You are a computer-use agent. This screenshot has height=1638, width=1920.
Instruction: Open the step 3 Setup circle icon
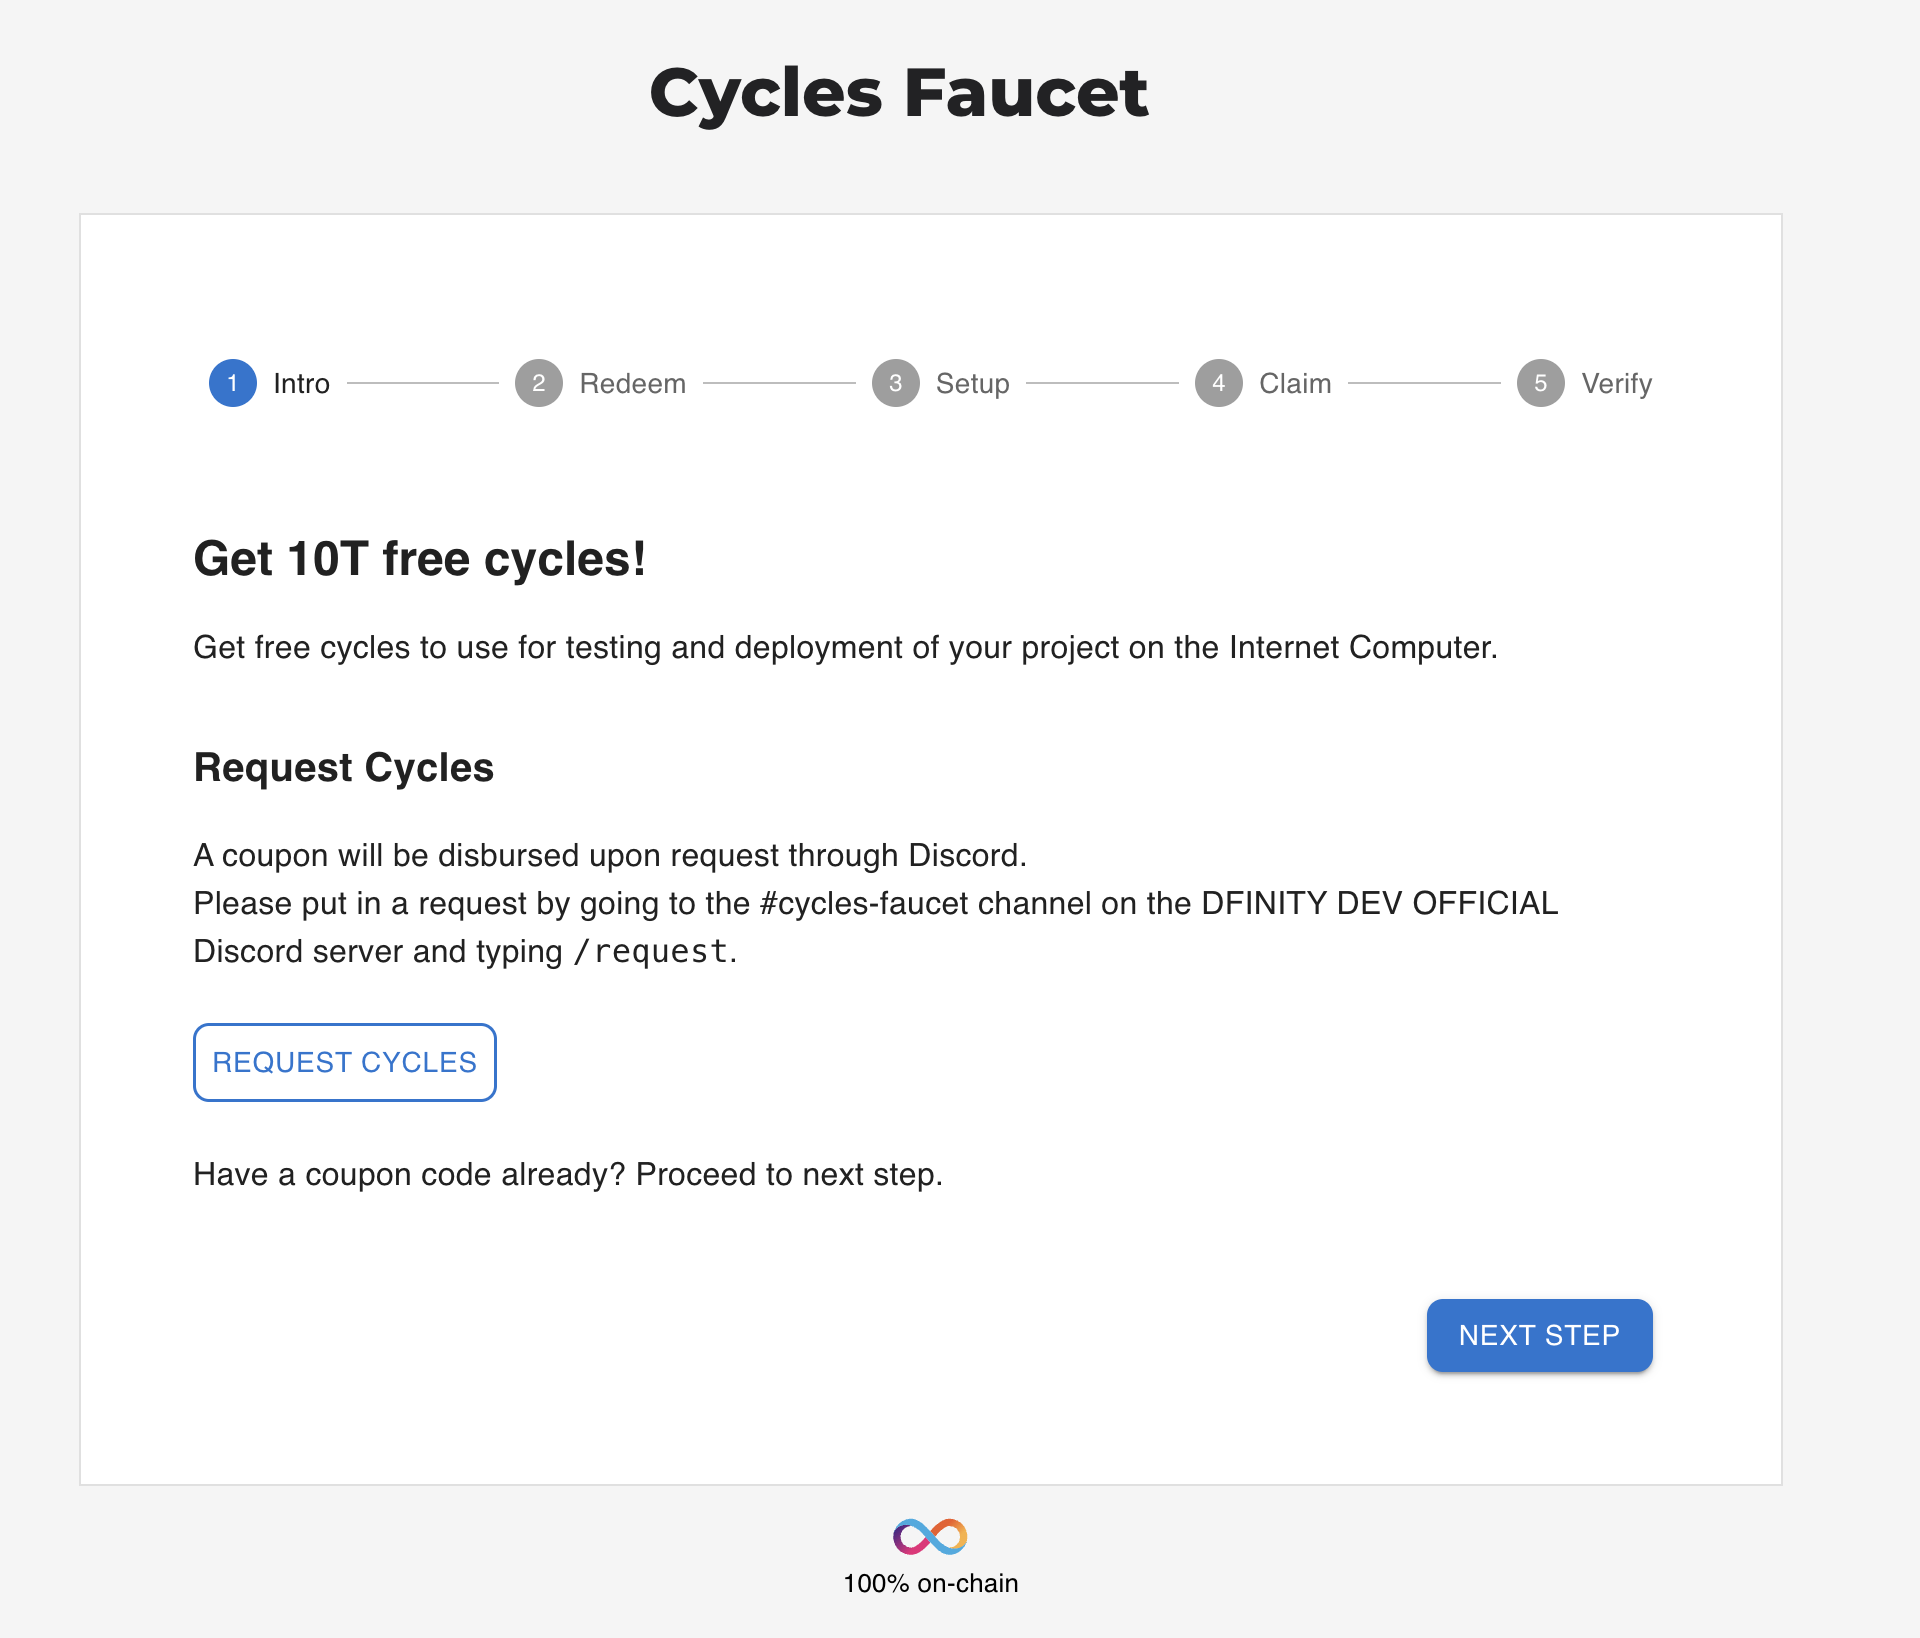(896, 383)
